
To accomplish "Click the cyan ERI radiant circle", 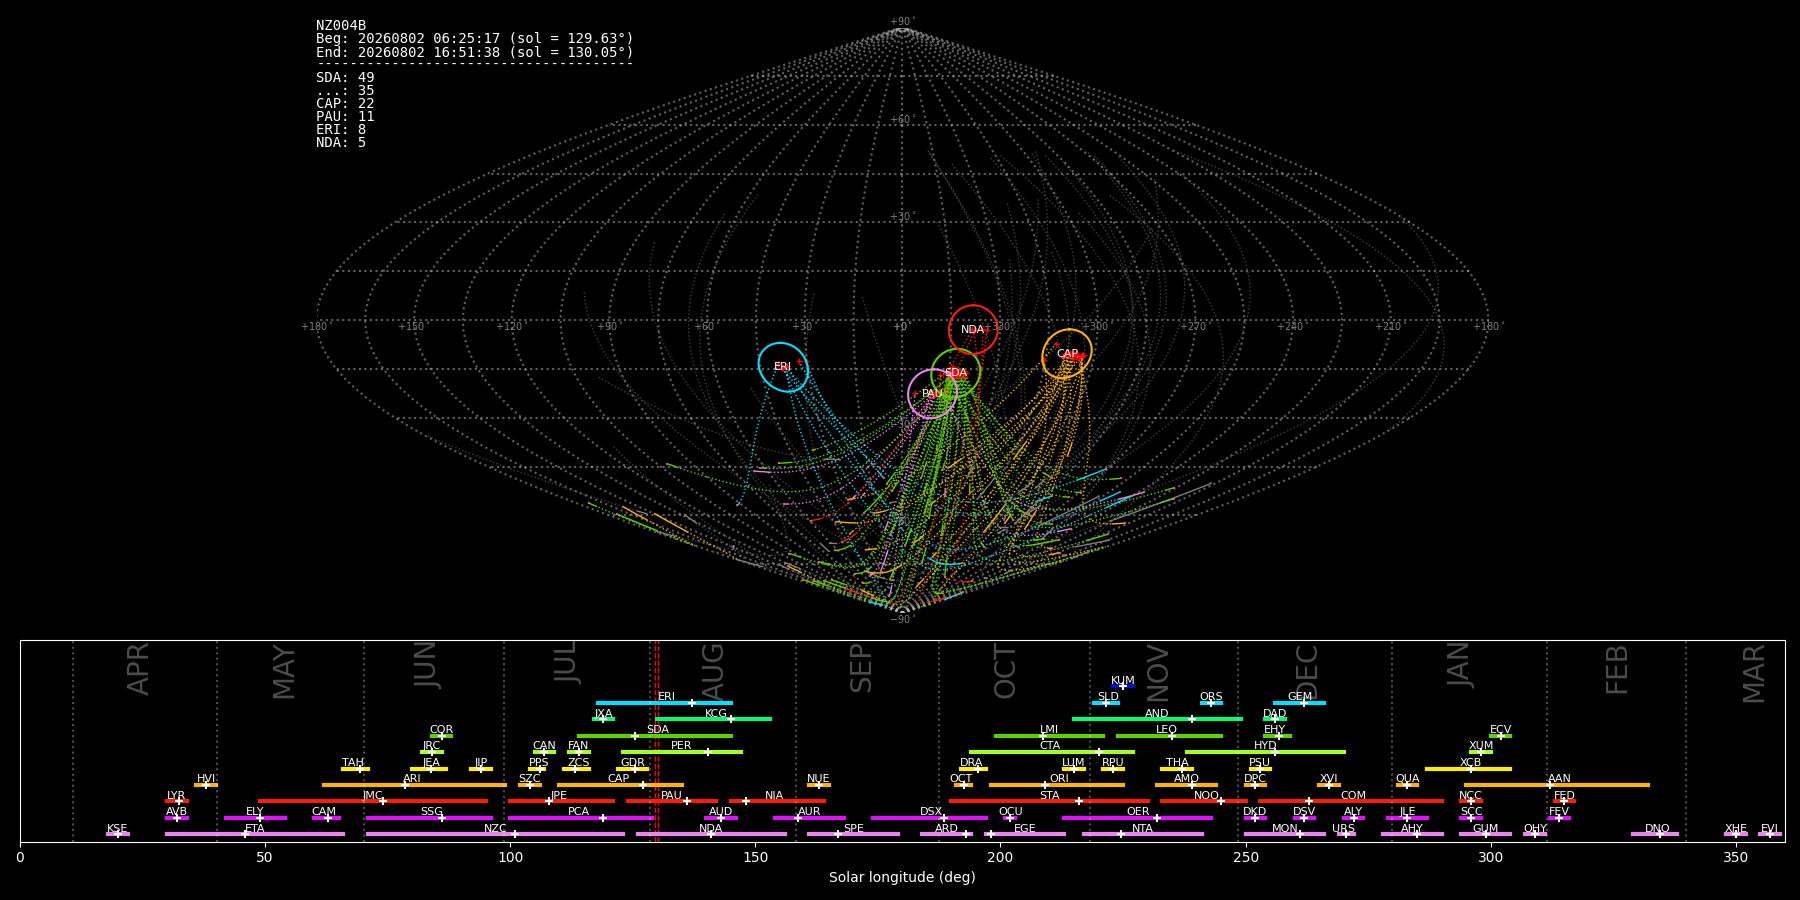I will [783, 367].
